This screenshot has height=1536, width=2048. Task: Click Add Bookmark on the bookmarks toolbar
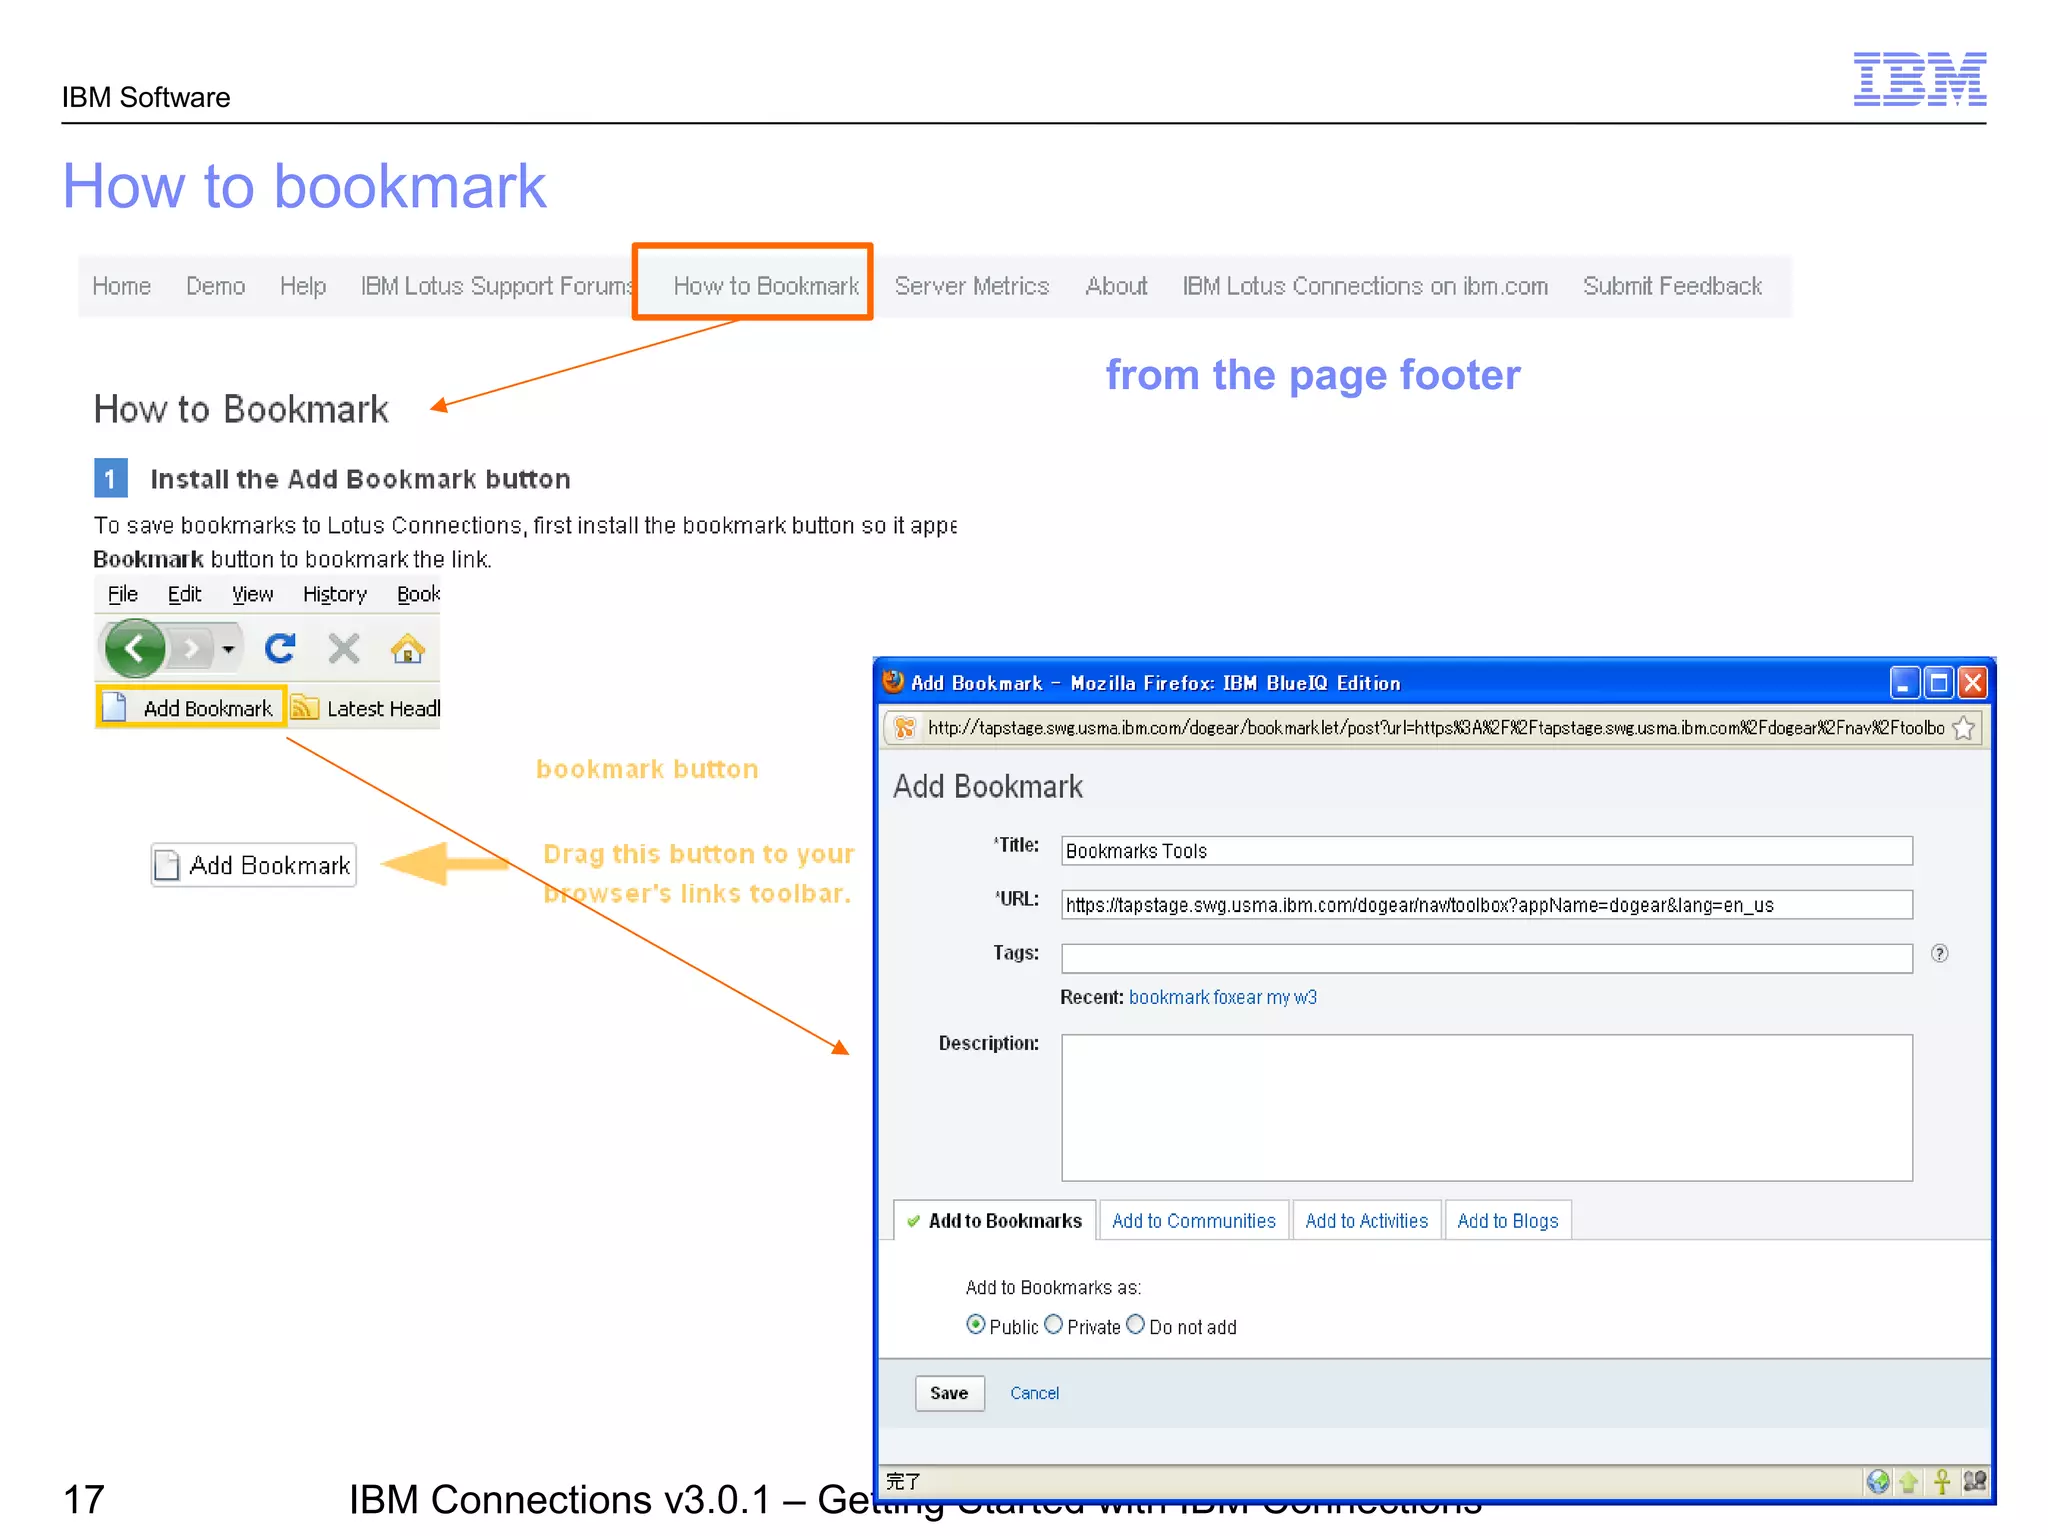(191, 707)
